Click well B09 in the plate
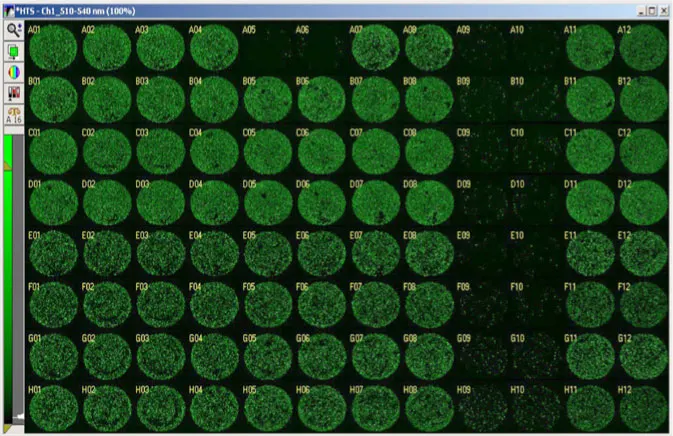Screen dimensions: 673x436 [x=480, y=100]
